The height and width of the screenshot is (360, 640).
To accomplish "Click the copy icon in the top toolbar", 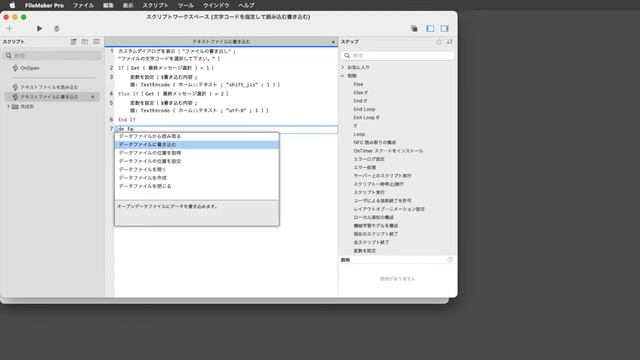I will pos(414,29).
